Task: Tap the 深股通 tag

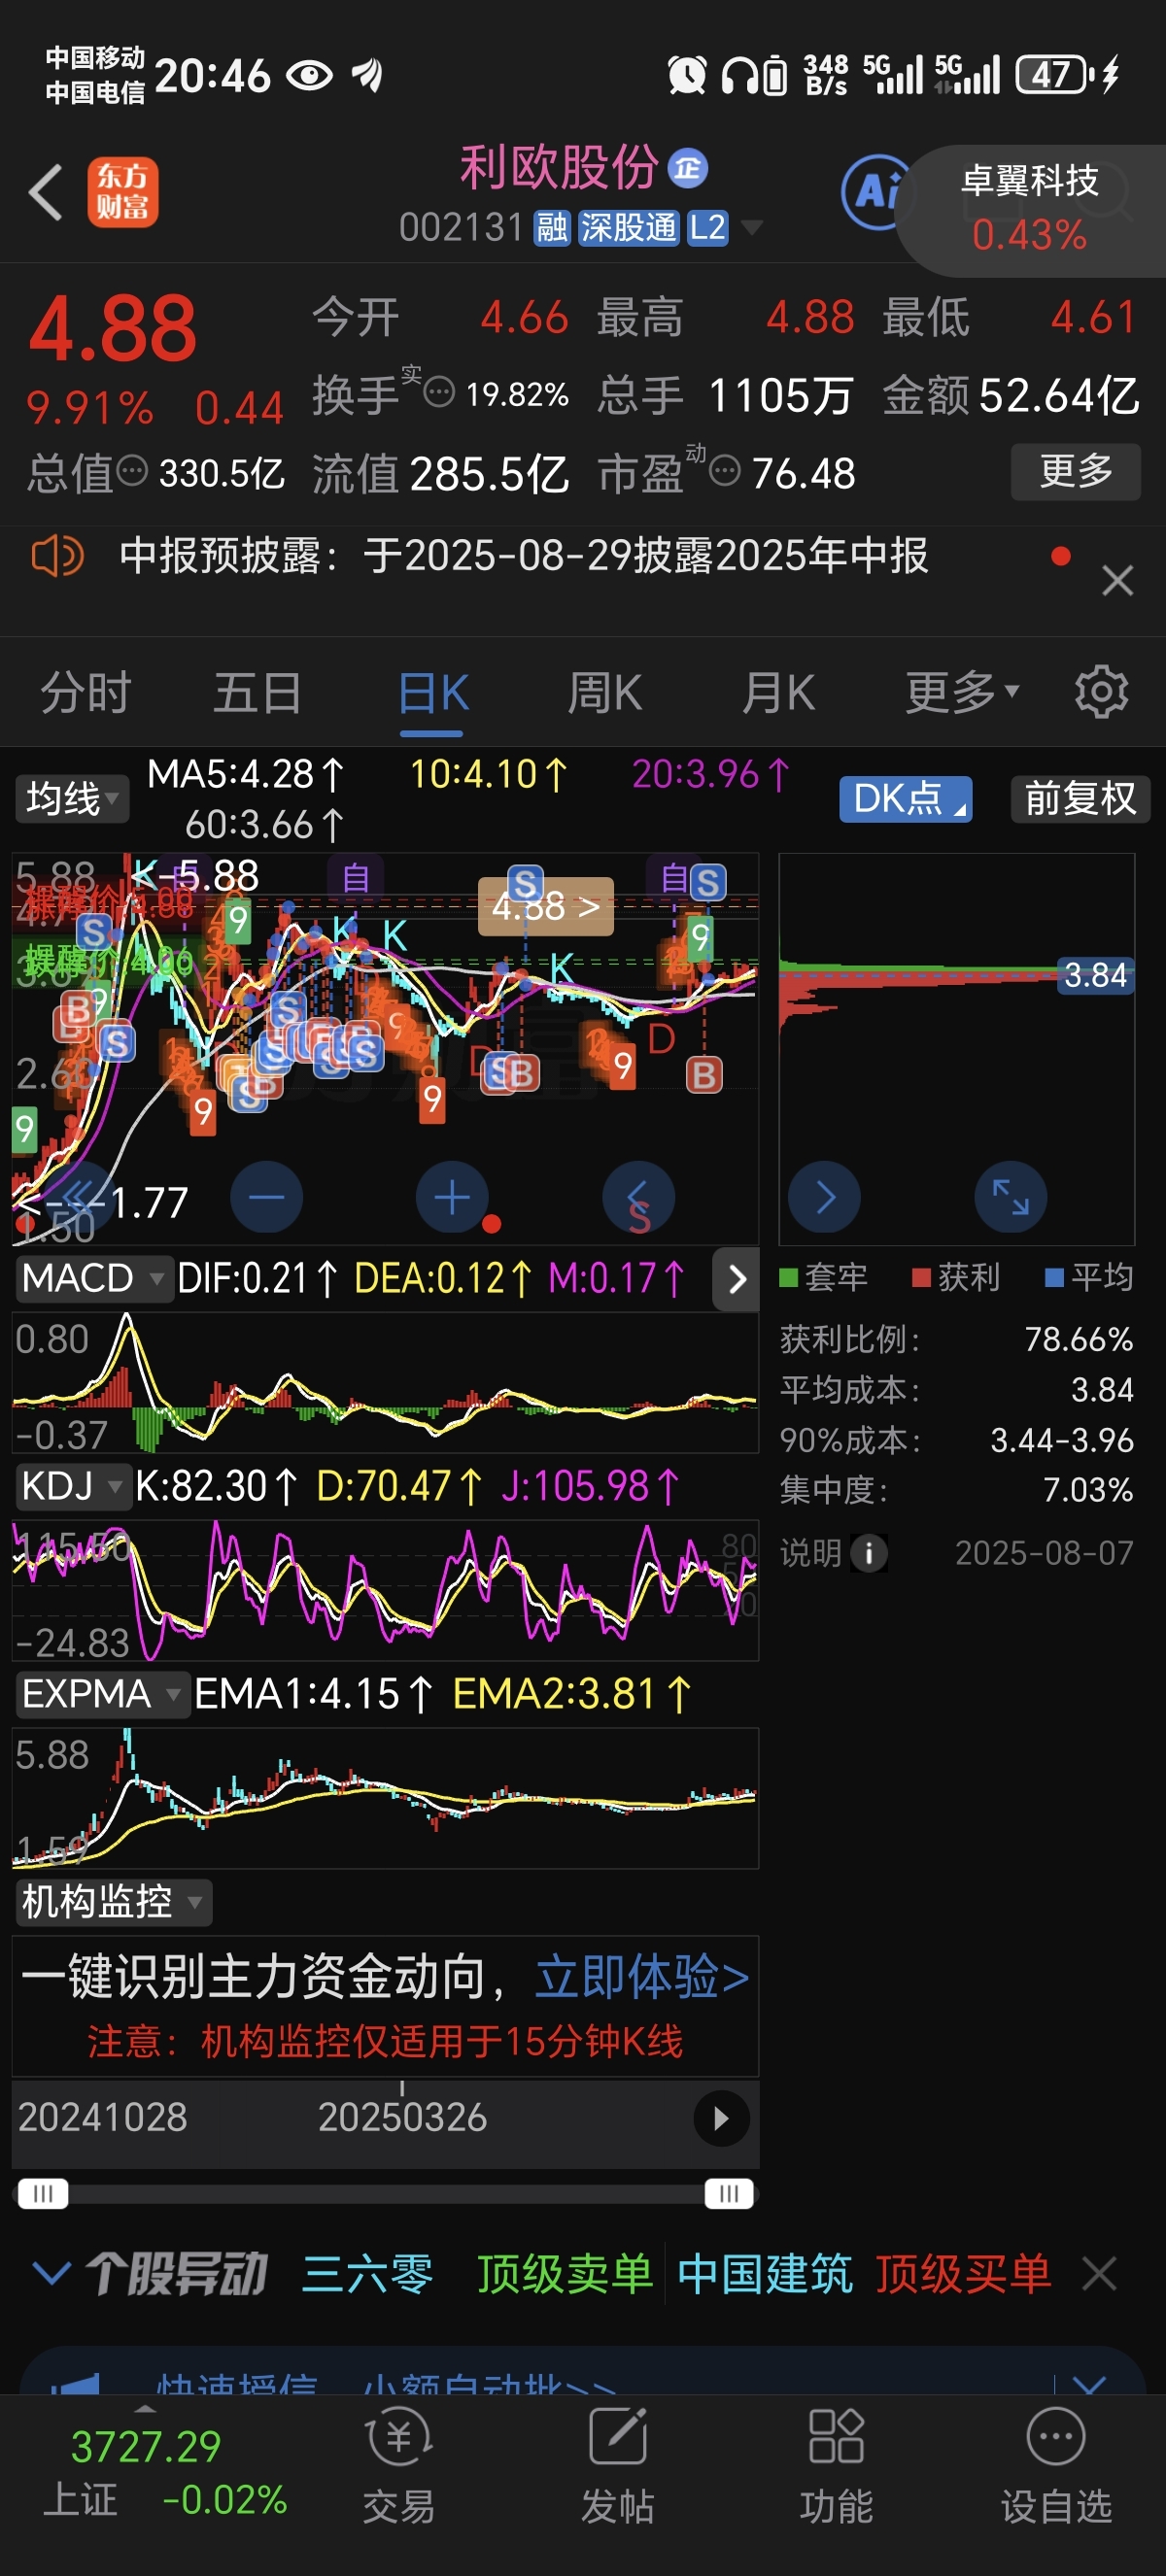Action: click(x=628, y=228)
